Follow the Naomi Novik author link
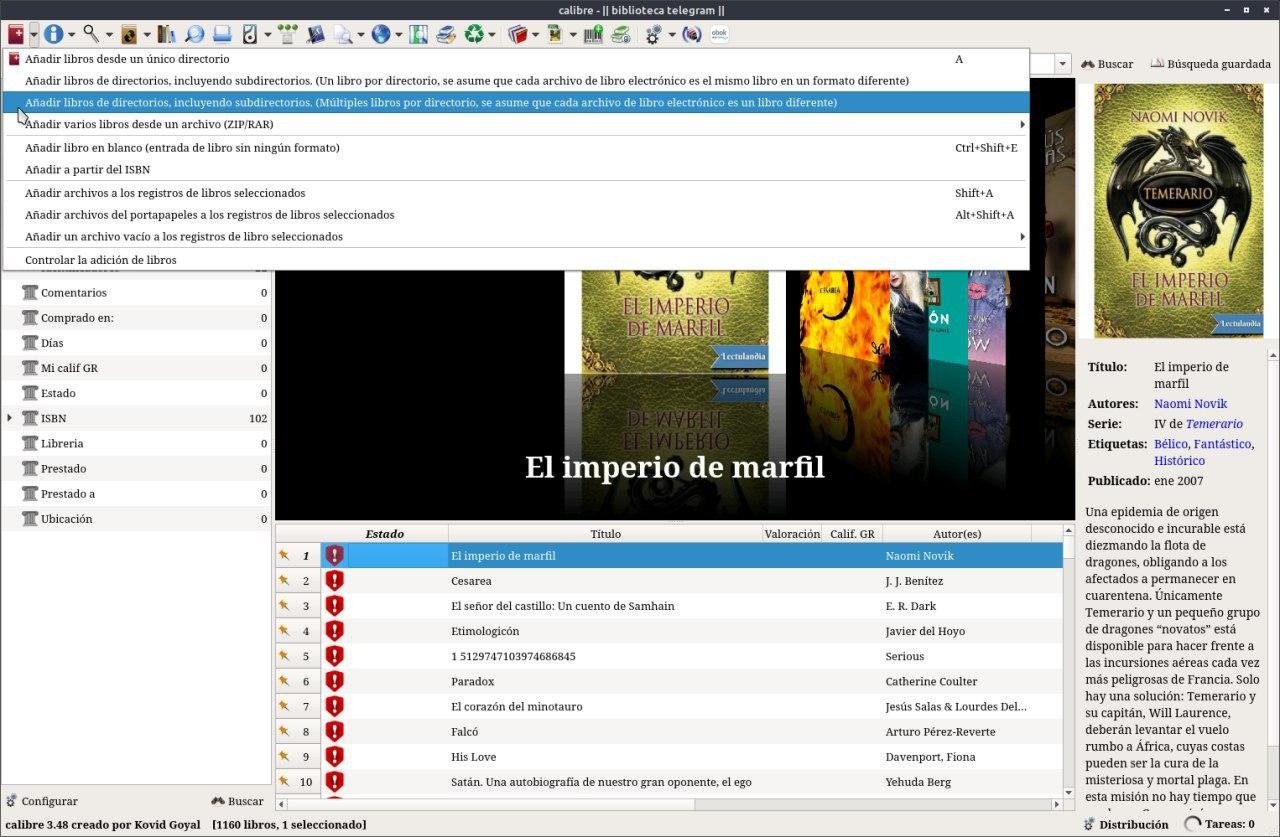 (x=1190, y=404)
